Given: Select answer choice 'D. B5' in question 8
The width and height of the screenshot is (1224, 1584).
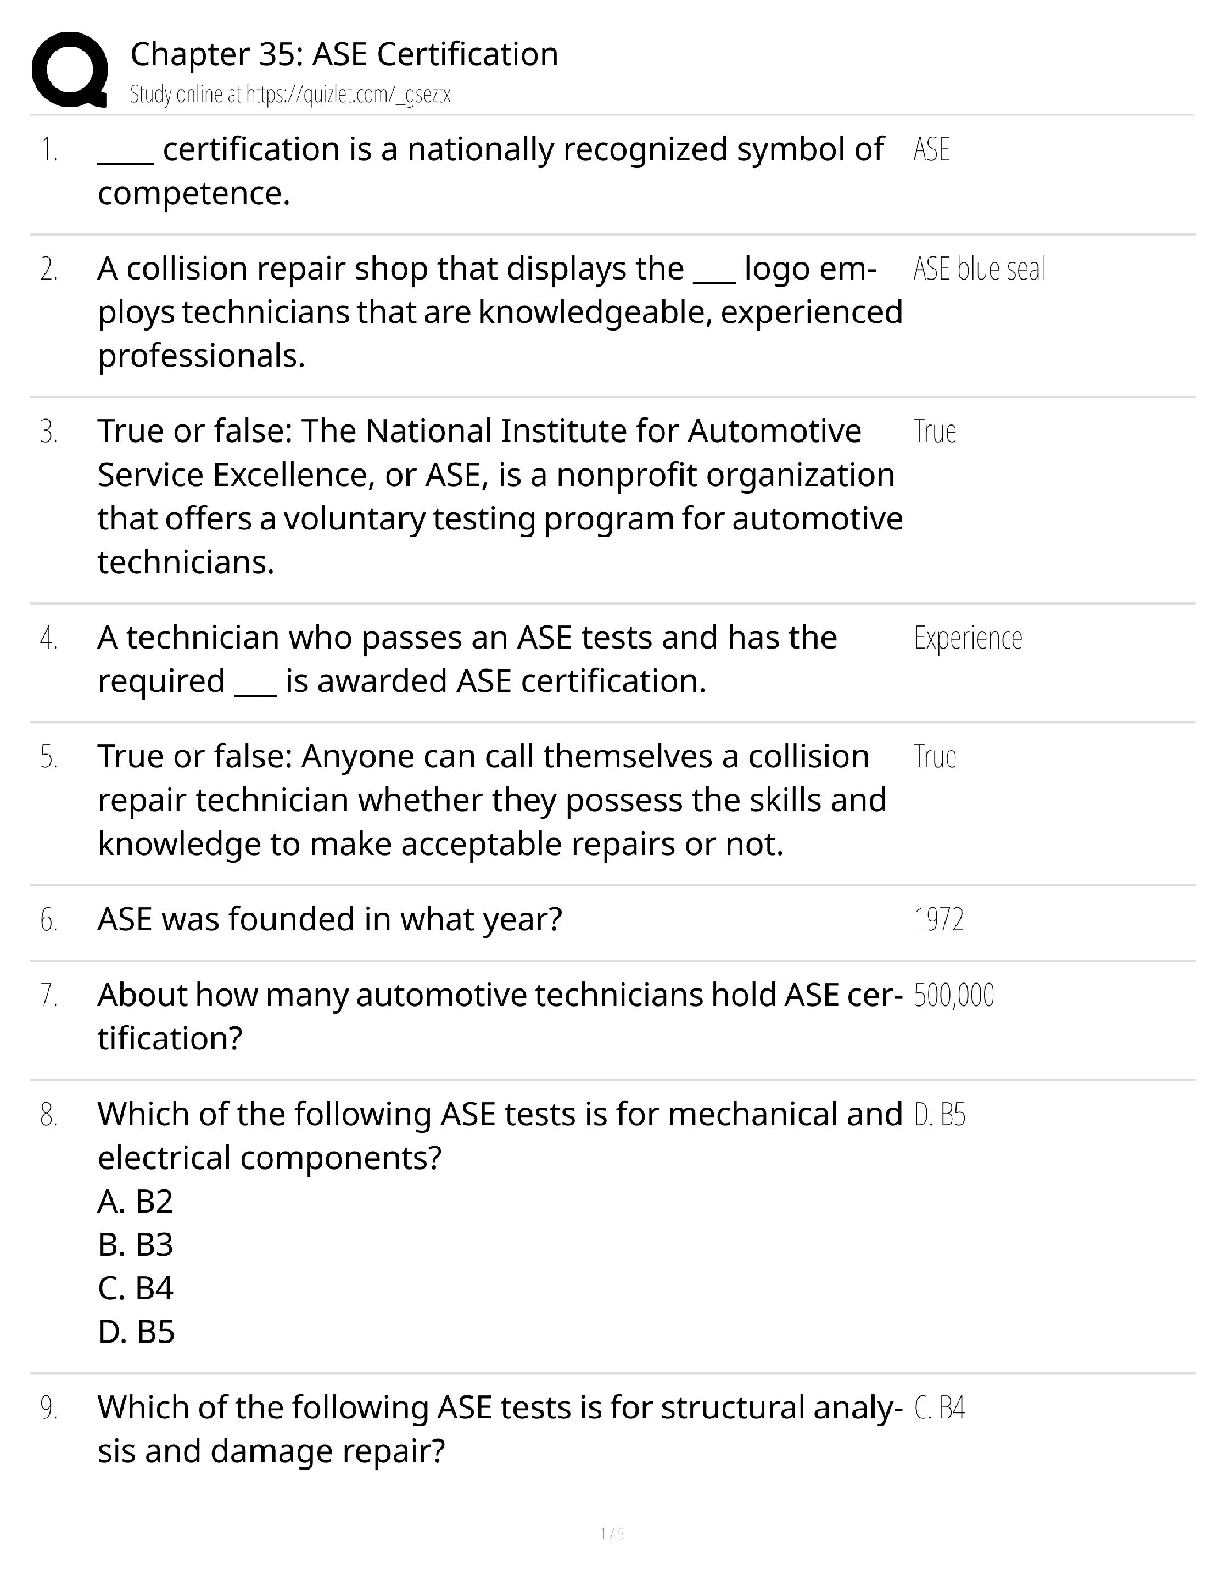Looking at the screenshot, I should point(136,1332).
